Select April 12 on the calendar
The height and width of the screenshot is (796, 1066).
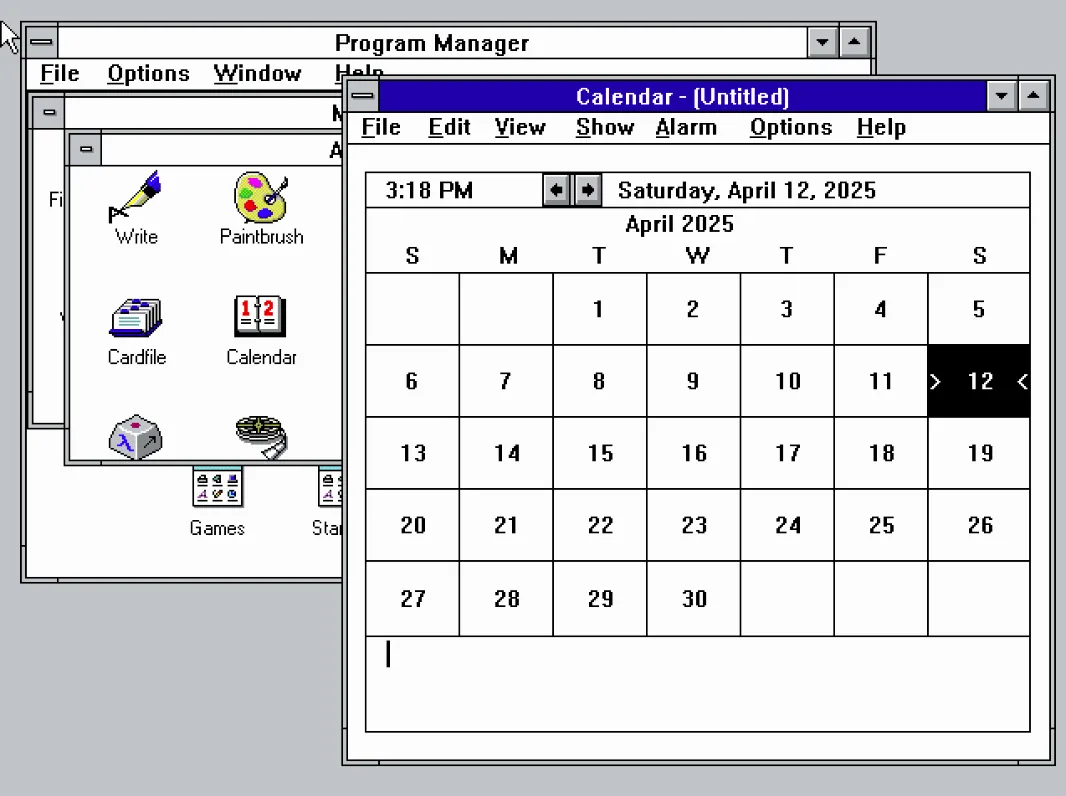pyautogui.click(x=979, y=381)
